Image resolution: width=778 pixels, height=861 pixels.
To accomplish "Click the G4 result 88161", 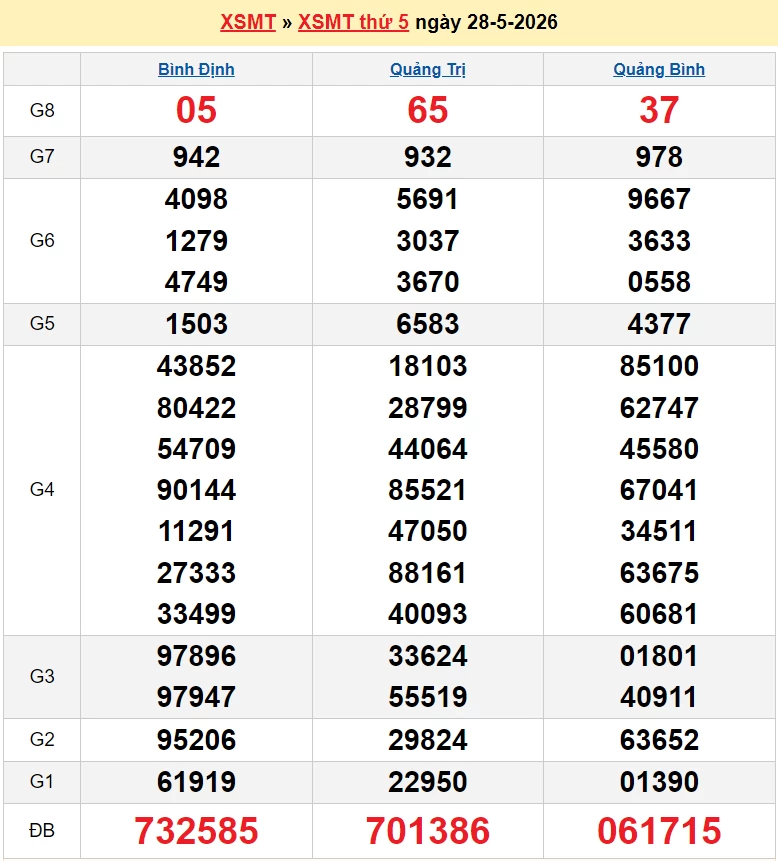I will point(428,573).
